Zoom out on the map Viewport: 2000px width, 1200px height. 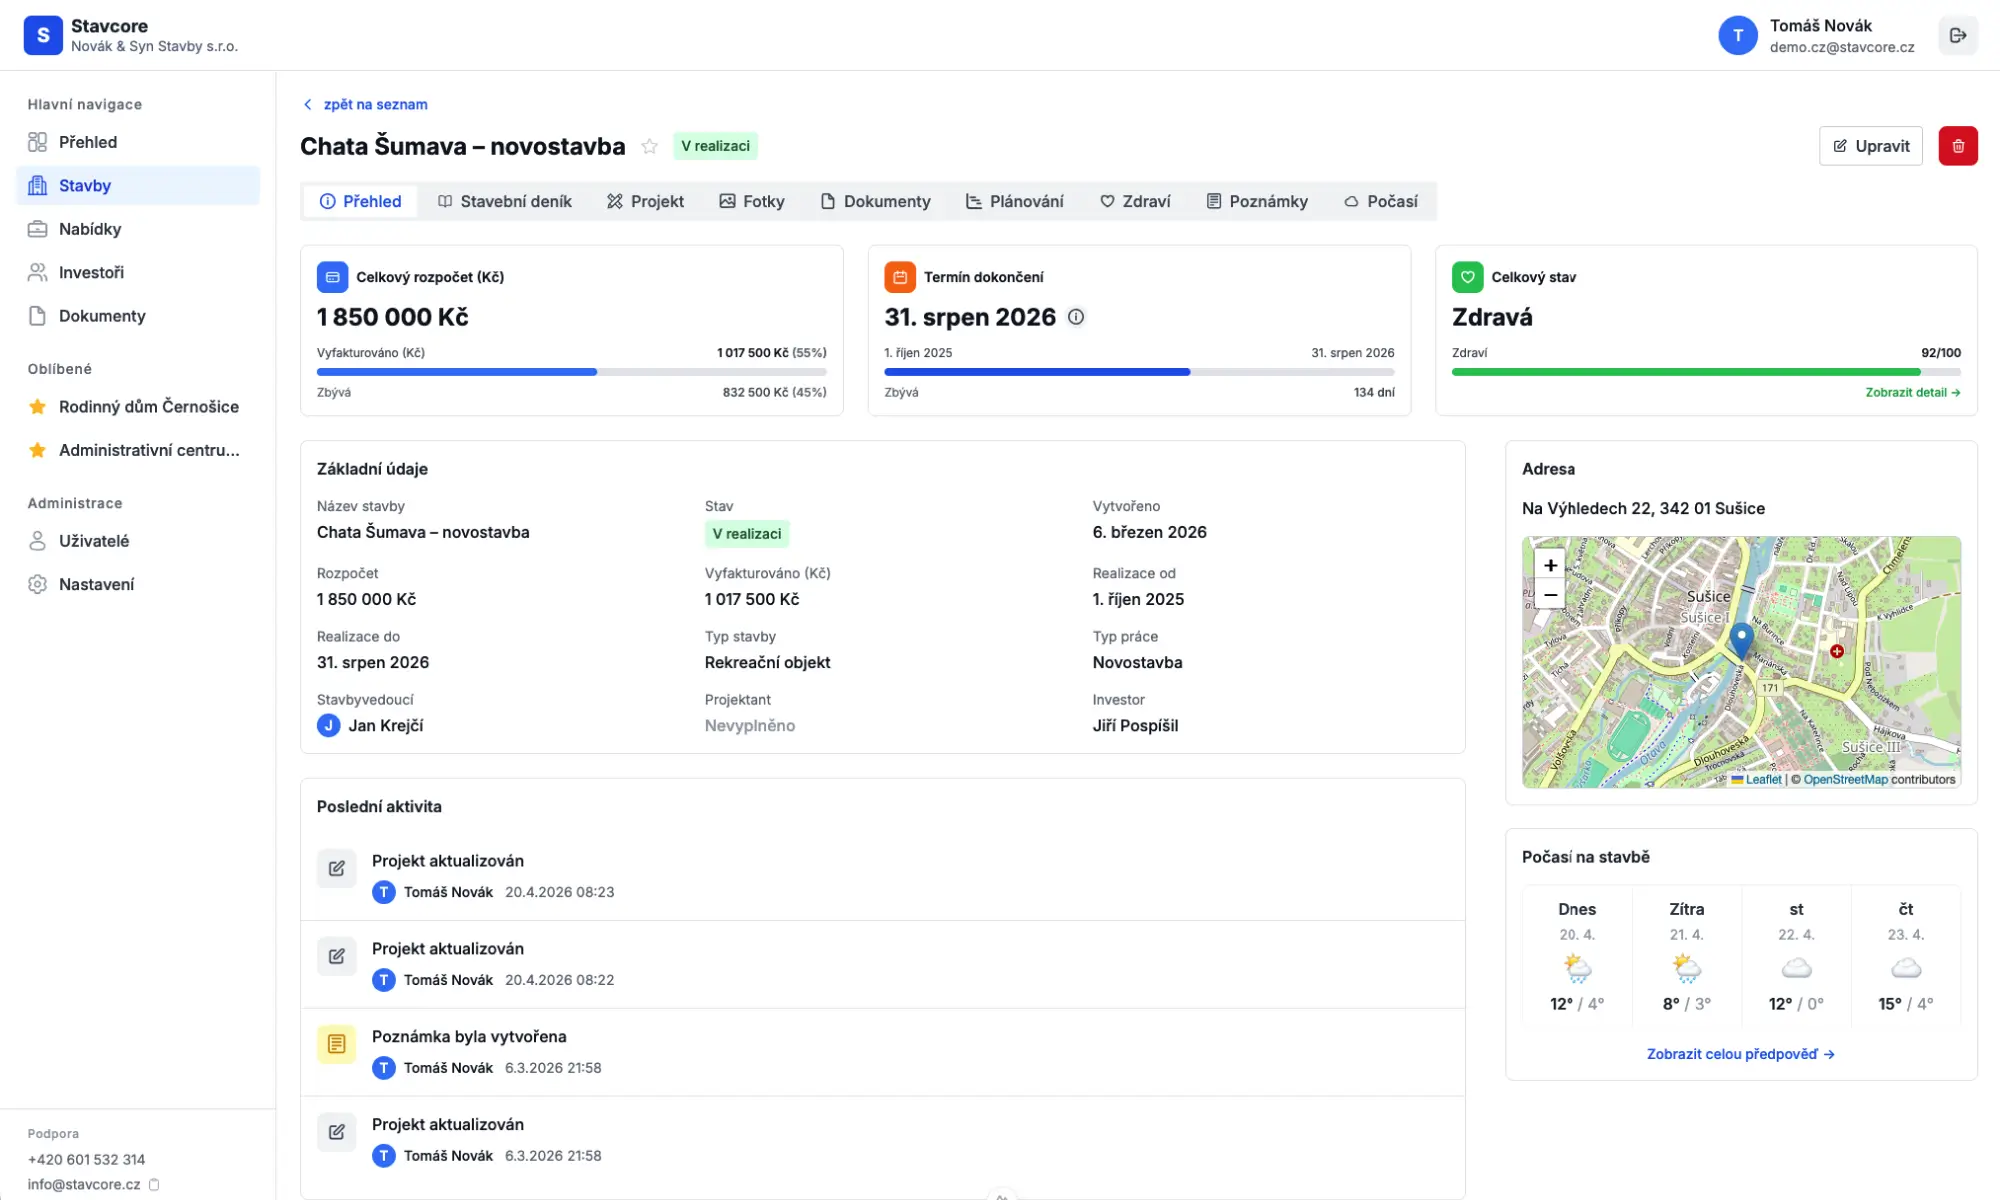[x=1549, y=596]
